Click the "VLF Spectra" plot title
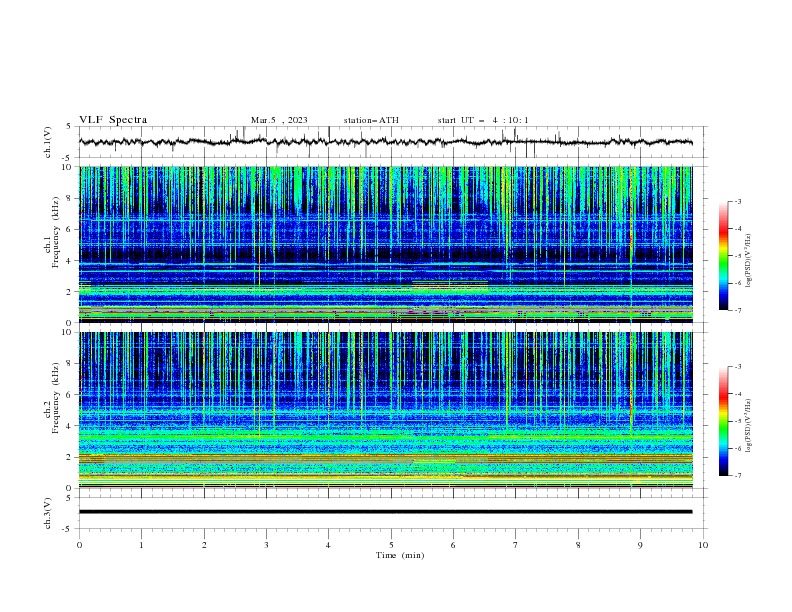 (113, 120)
